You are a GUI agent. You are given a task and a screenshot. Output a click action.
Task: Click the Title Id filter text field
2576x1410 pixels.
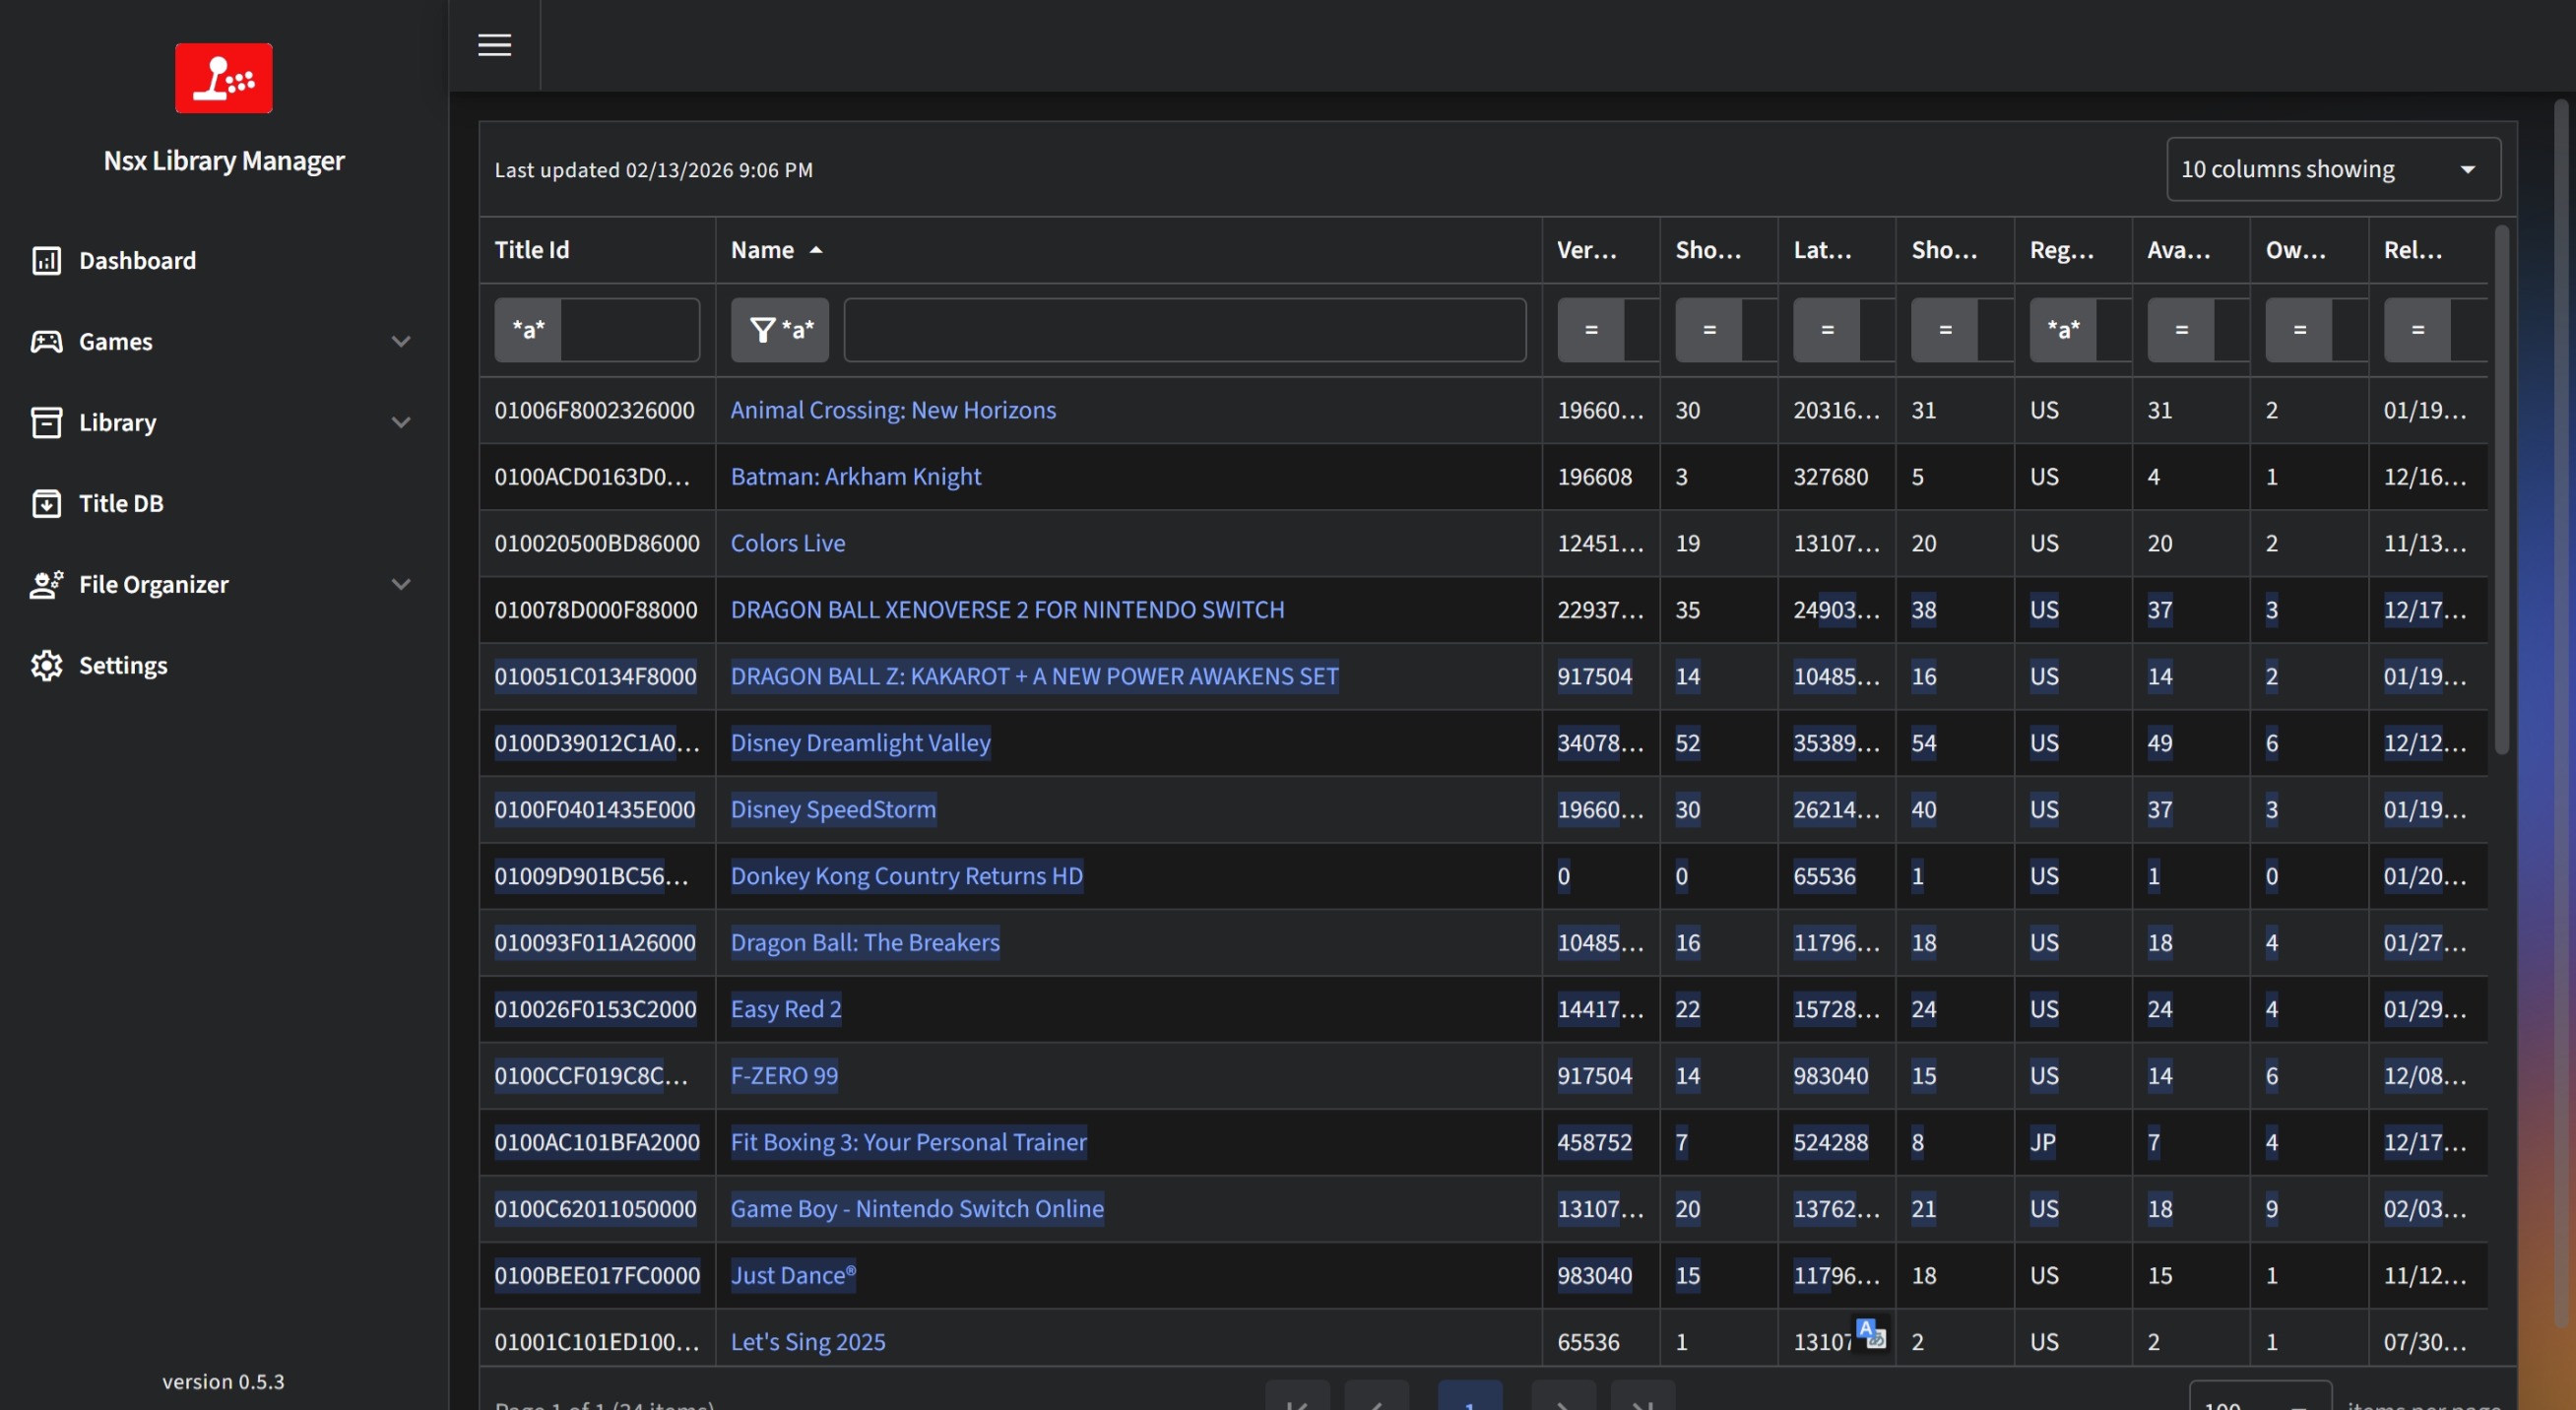(630, 330)
